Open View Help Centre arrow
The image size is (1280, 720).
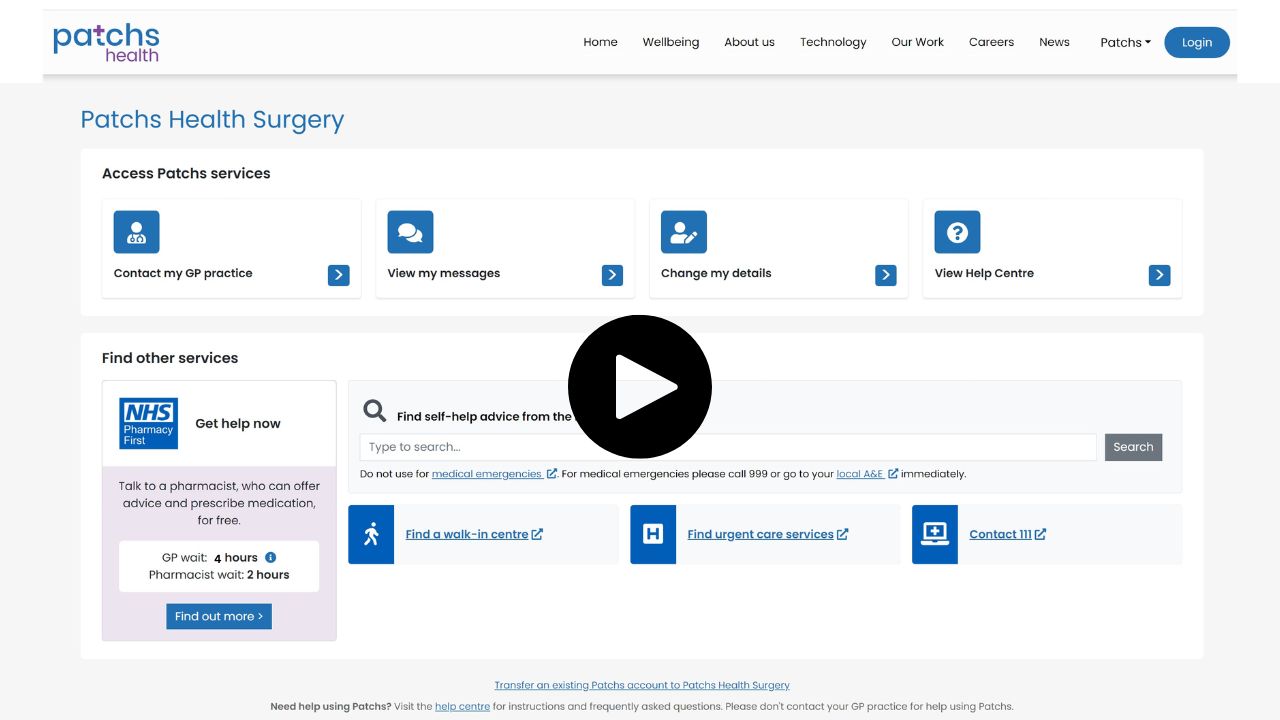[1159, 275]
